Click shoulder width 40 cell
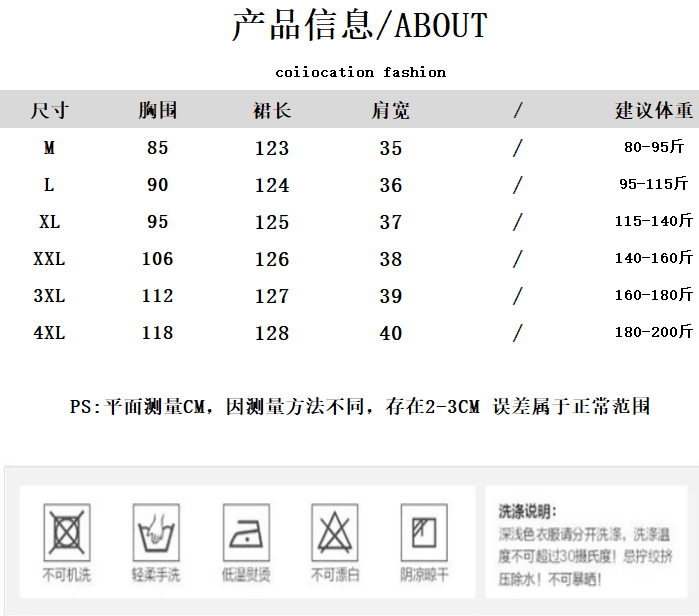The width and height of the screenshot is (699, 616). pos(391,333)
